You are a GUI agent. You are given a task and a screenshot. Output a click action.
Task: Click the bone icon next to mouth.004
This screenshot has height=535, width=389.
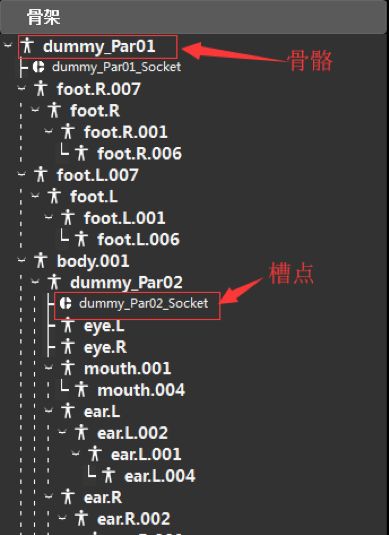(x=81, y=390)
